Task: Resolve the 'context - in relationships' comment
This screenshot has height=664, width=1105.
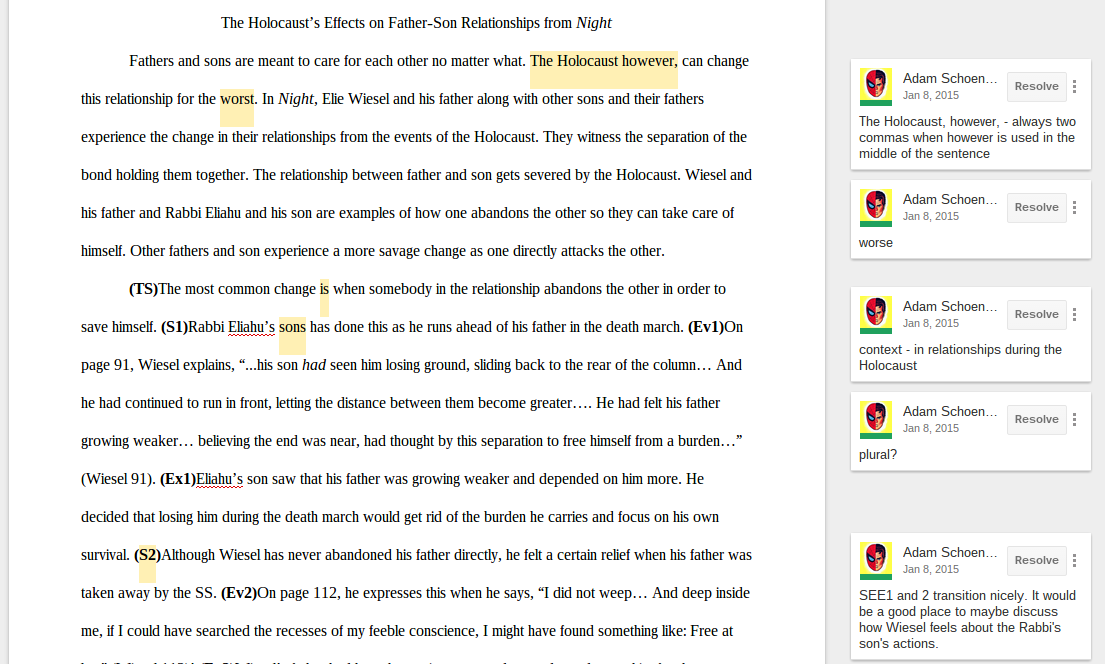Action: pos(1037,314)
